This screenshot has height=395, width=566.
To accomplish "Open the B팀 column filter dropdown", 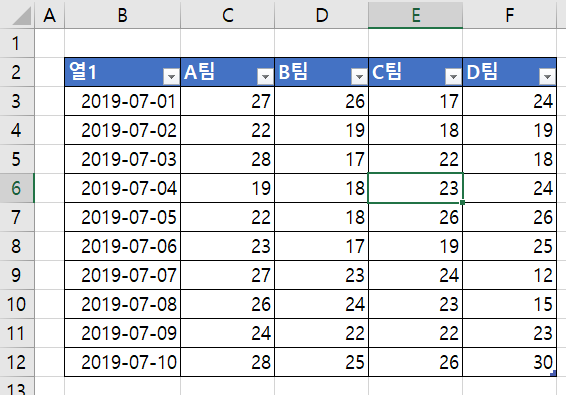I will (x=359, y=76).
